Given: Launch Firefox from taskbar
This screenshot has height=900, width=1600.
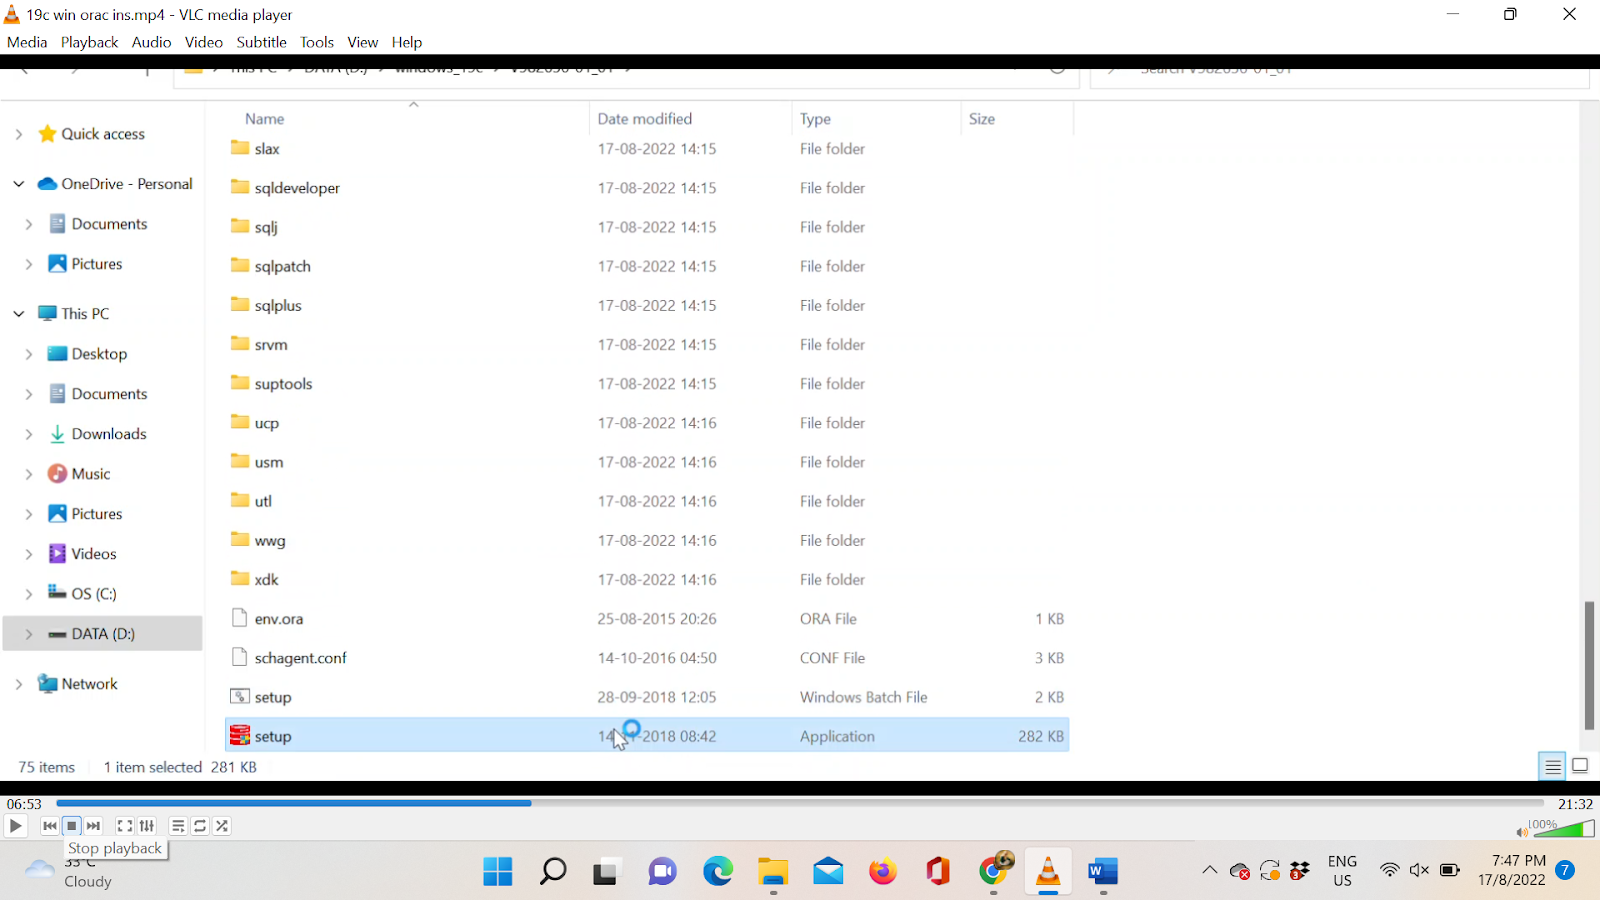Looking at the screenshot, I should 883,872.
